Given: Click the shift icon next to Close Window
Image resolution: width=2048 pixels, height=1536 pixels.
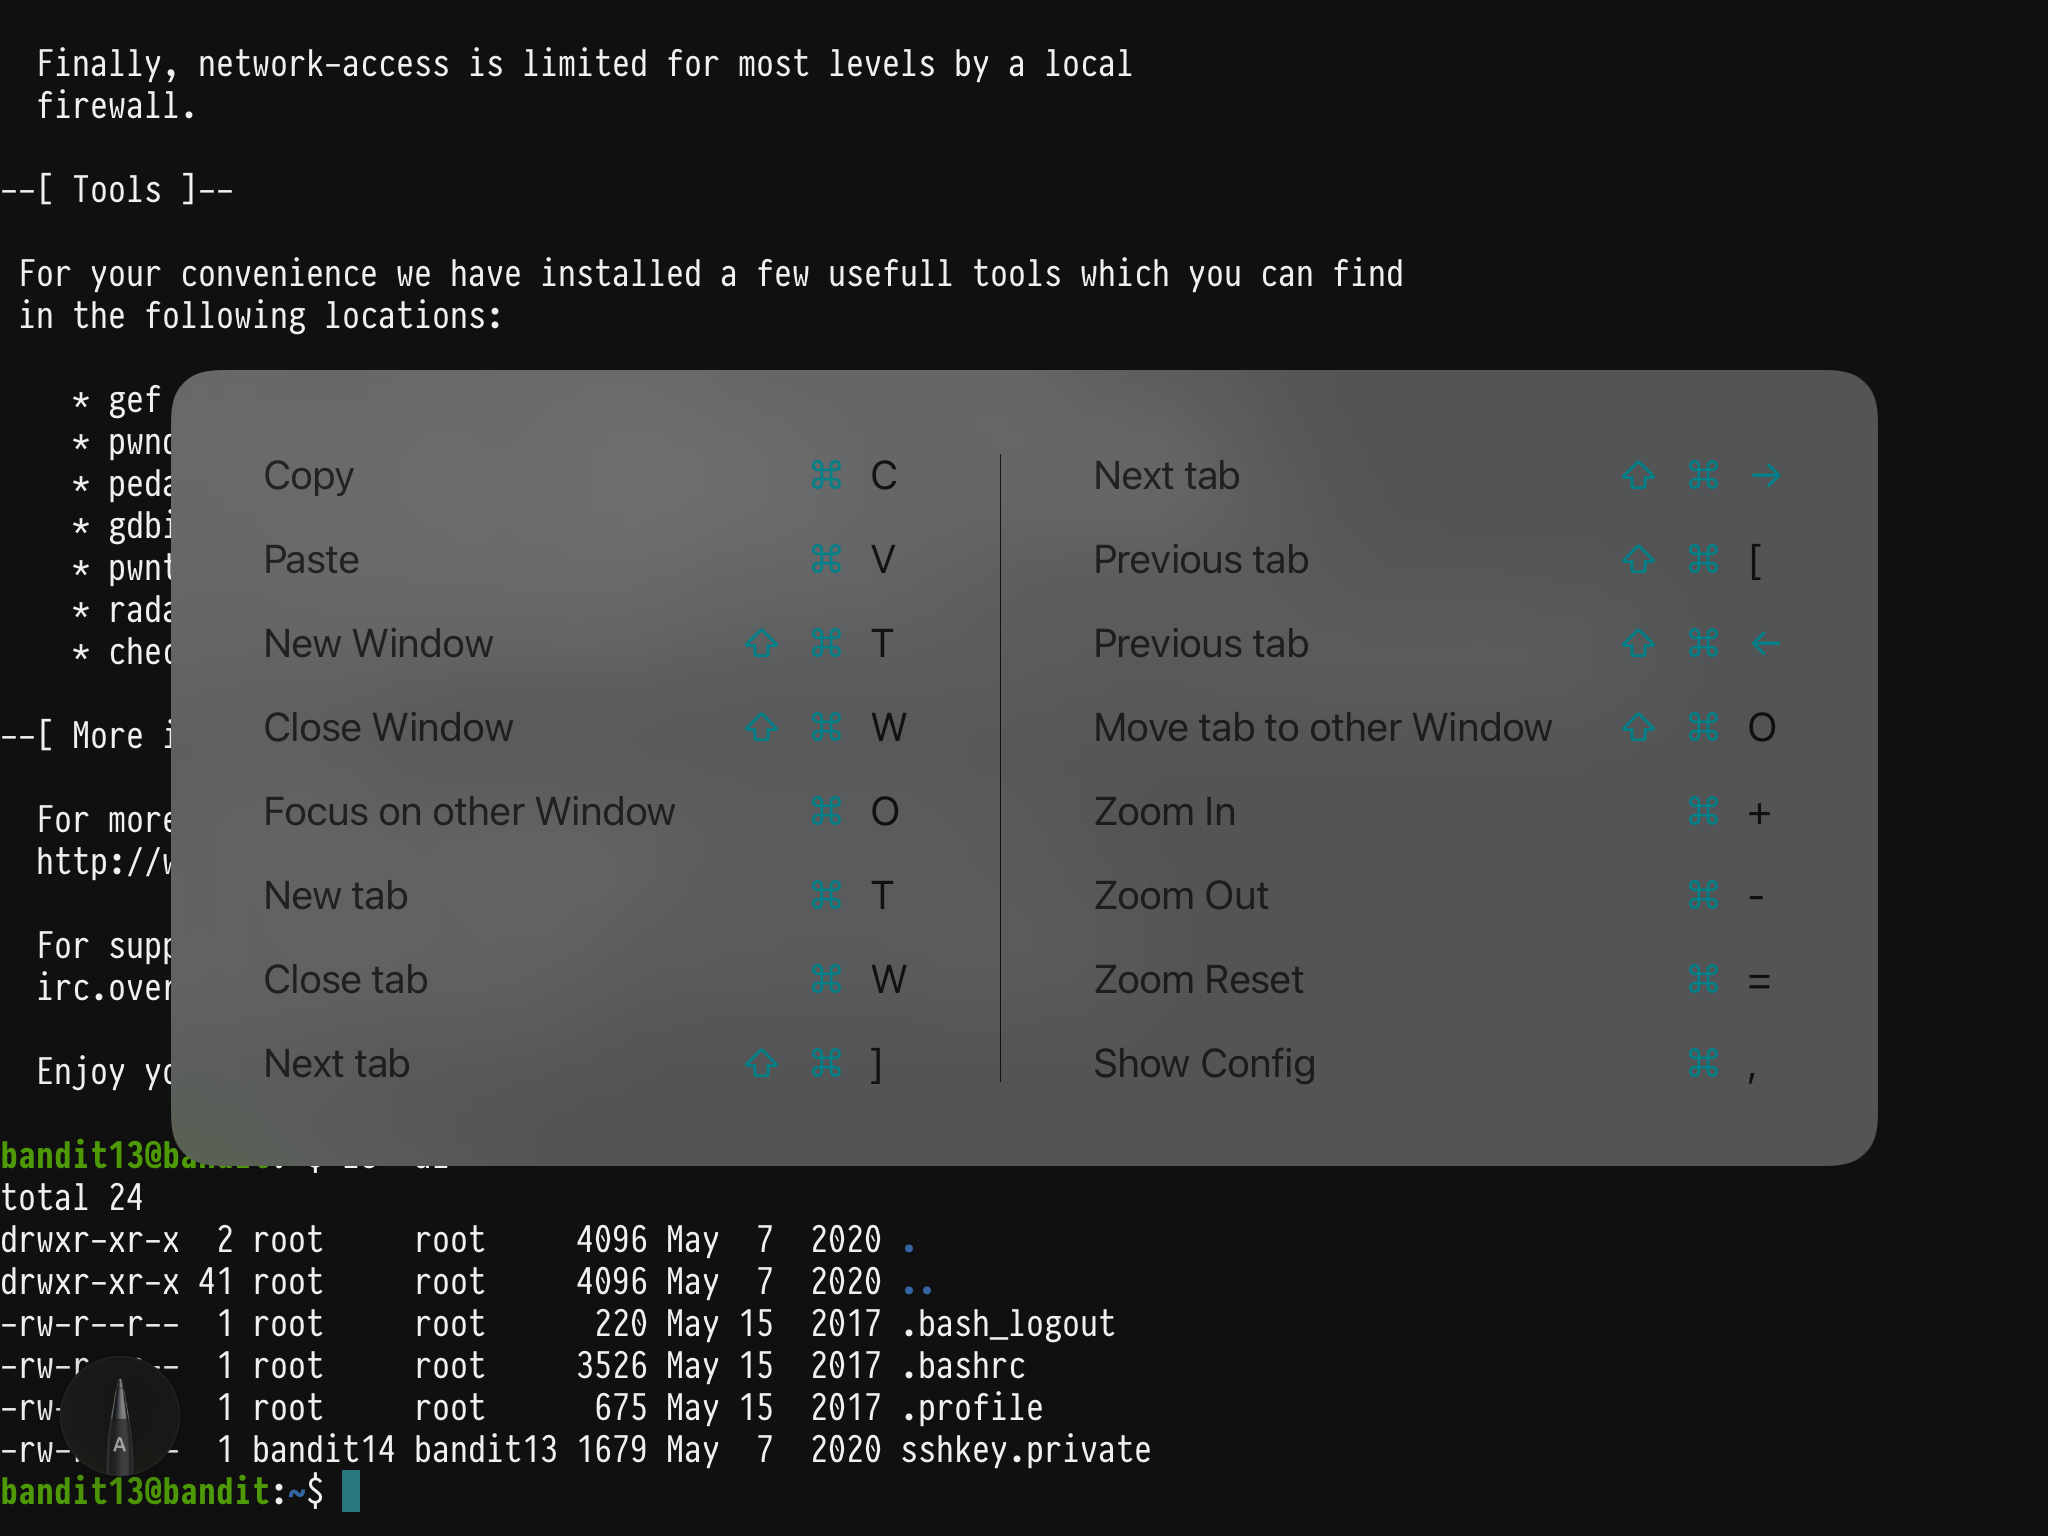Looking at the screenshot, I should [x=762, y=728].
